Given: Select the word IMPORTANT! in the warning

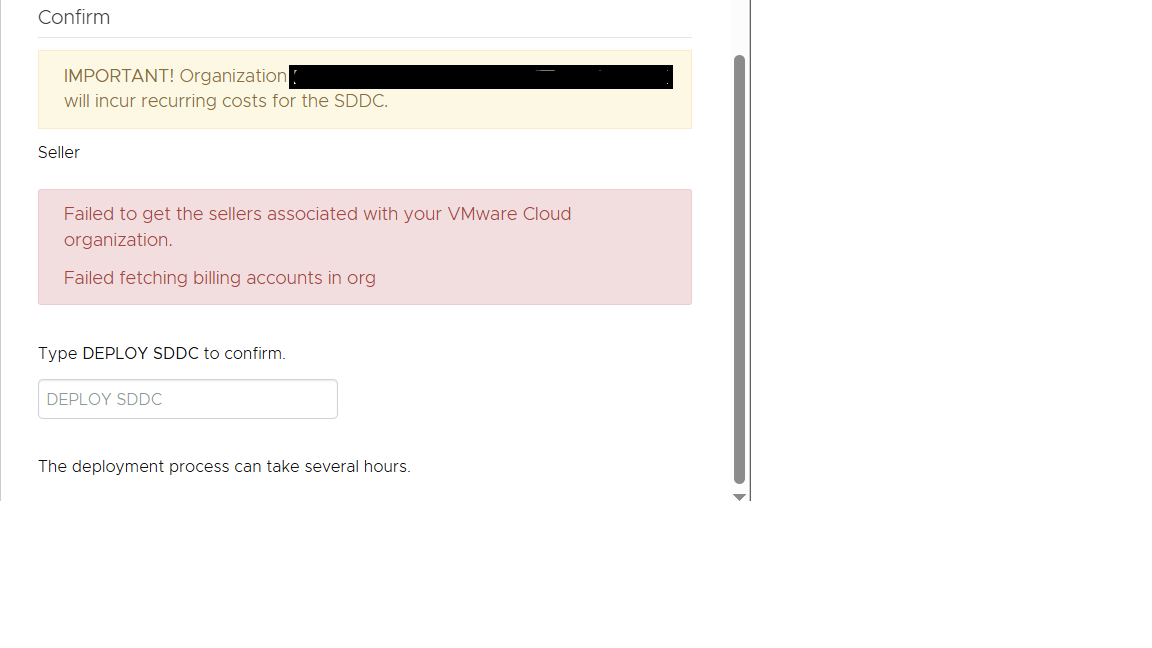Looking at the screenshot, I should tap(119, 76).
